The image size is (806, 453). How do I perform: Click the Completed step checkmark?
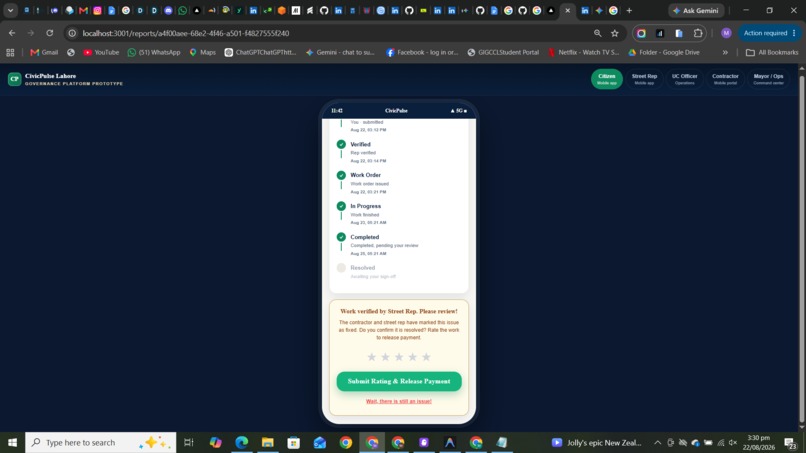[x=341, y=237]
